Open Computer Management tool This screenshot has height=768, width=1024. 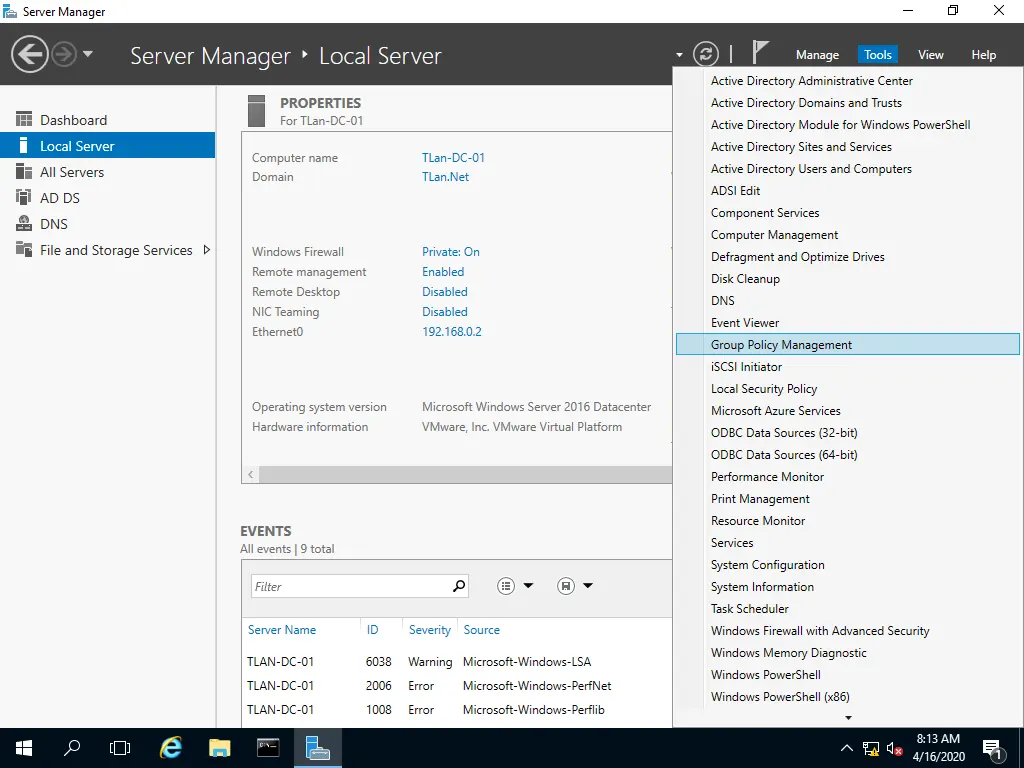point(848,235)
